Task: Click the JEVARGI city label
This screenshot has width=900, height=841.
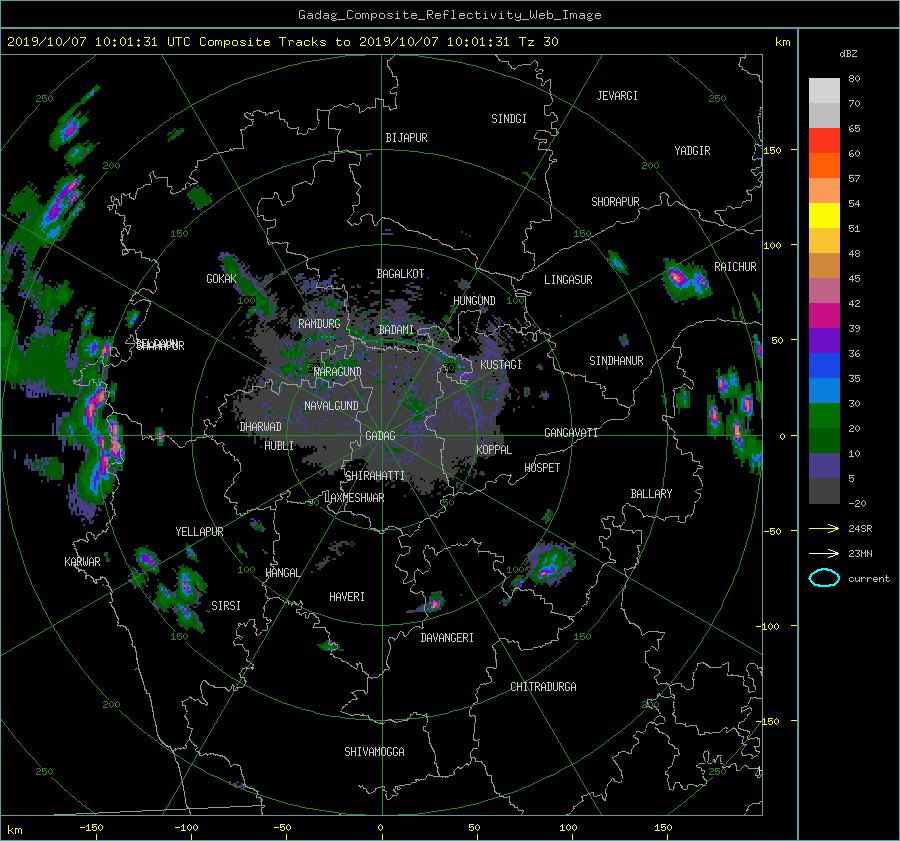Action: pyautogui.click(x=617, y=96)
